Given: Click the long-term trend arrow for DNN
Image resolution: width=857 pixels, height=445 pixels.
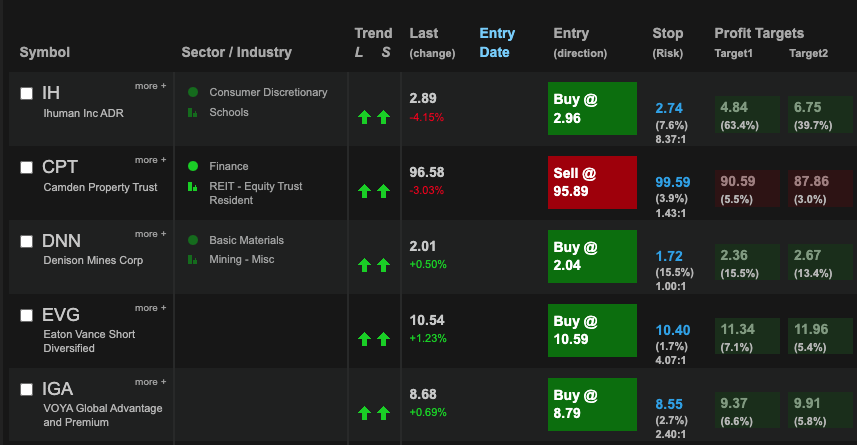Looking at the screenshot, I should pyautogui.click(x=365, y=265).
